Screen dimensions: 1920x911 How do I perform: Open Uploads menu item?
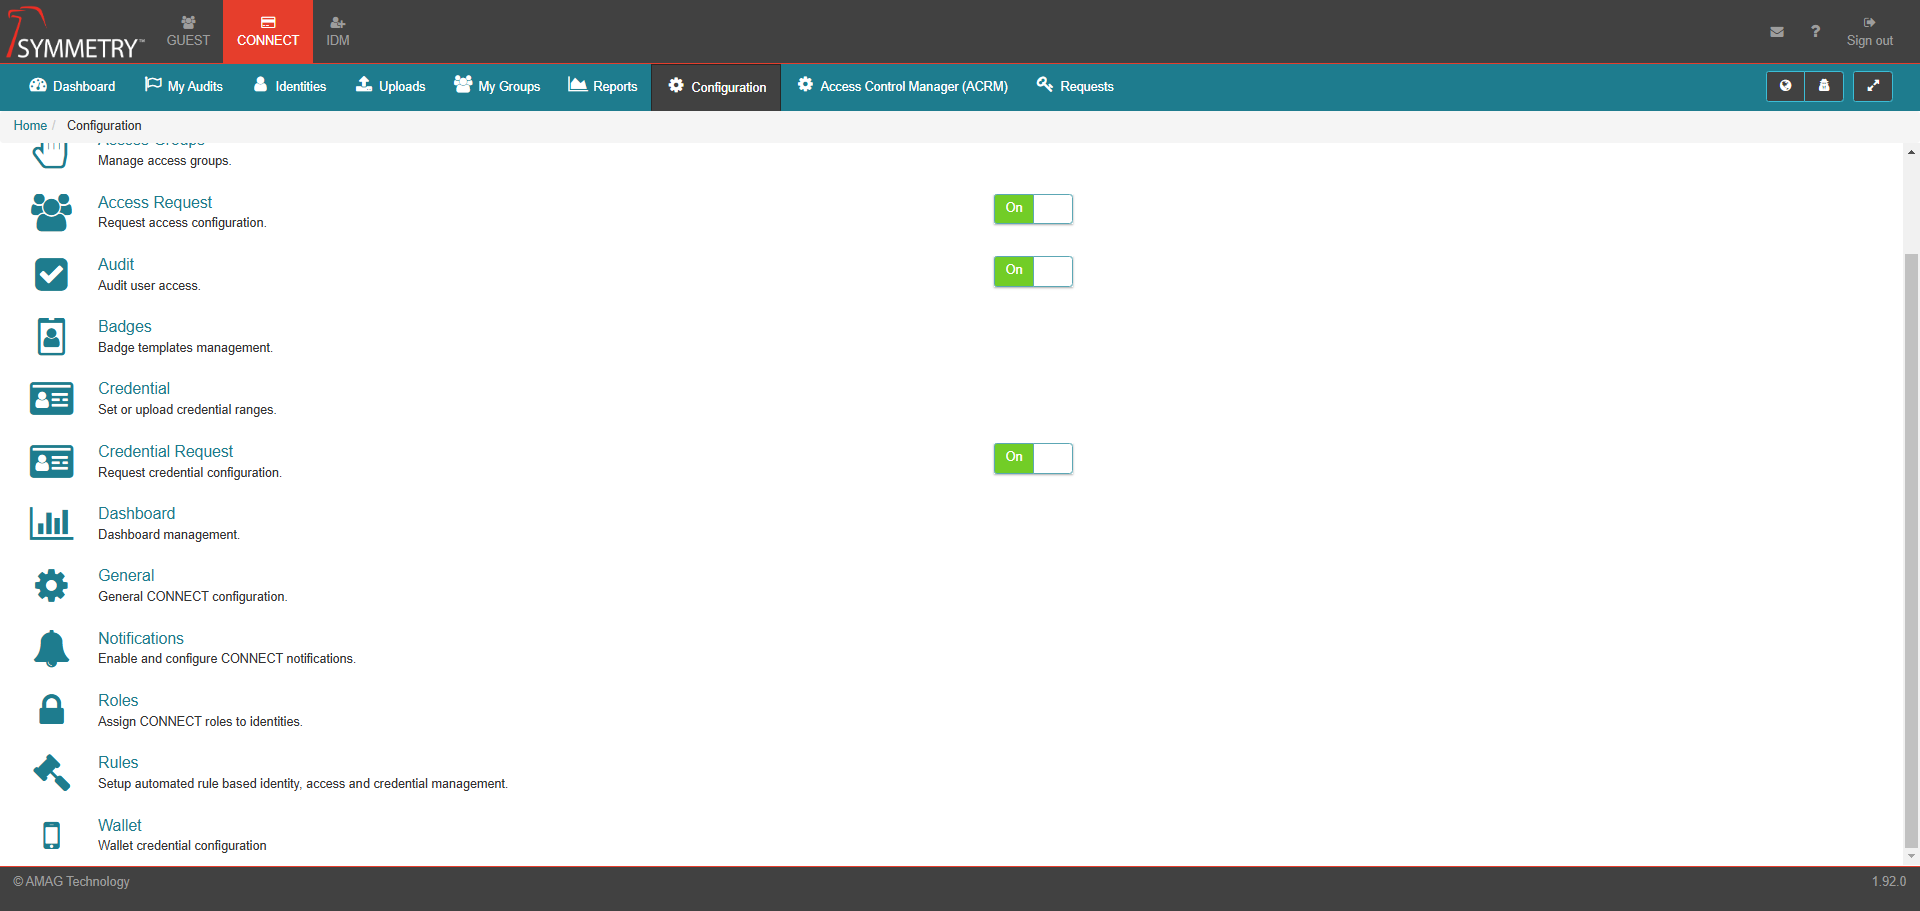pos(391,86)
